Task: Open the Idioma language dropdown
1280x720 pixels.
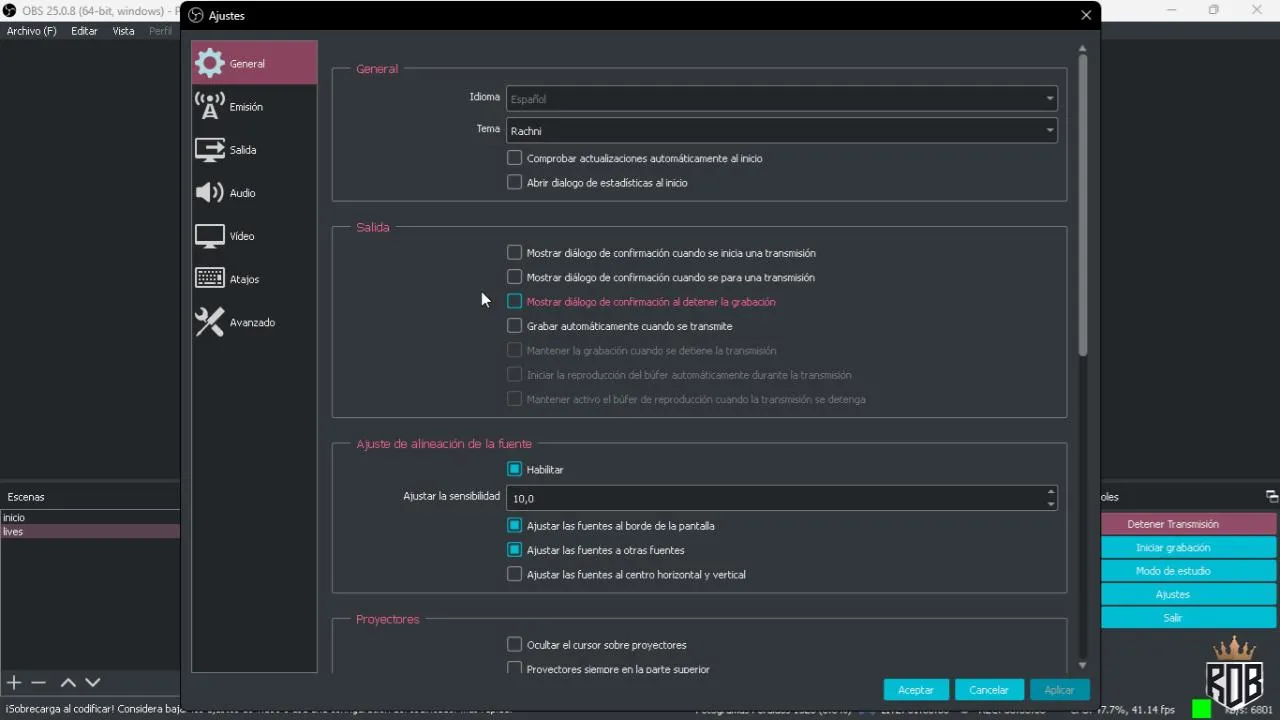Action: (782, 99)
